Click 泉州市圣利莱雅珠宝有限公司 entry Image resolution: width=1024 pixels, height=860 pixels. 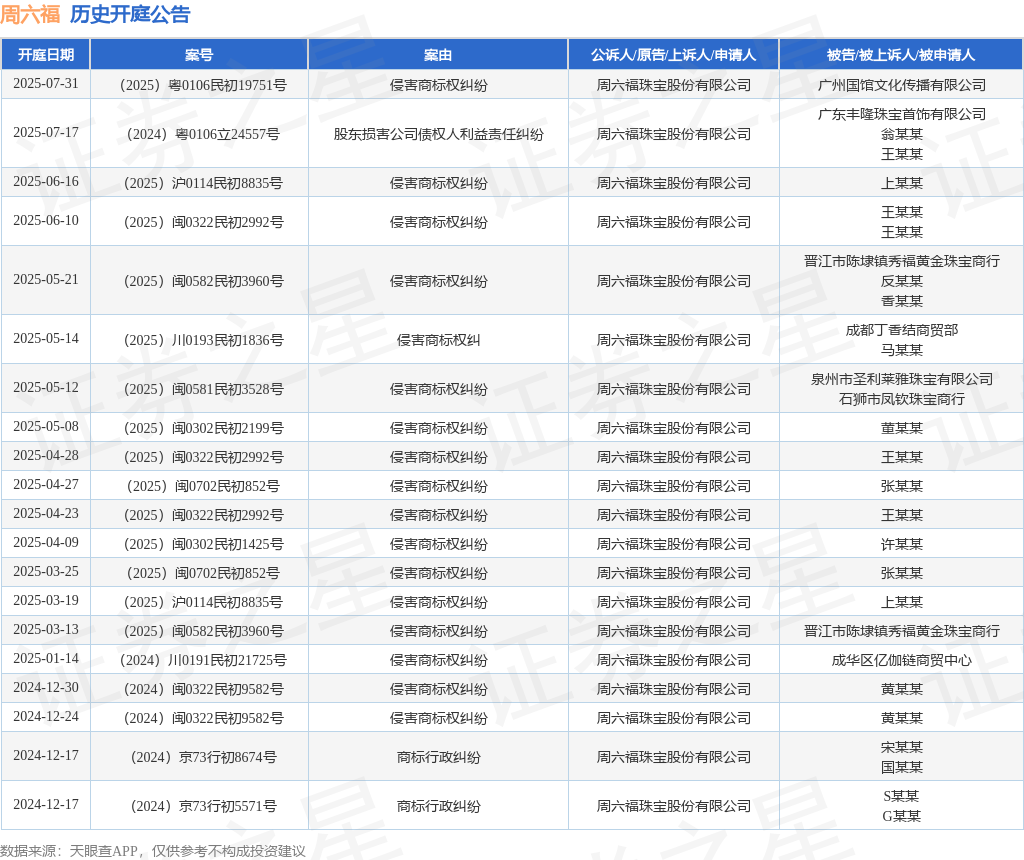tap(901, 379)
